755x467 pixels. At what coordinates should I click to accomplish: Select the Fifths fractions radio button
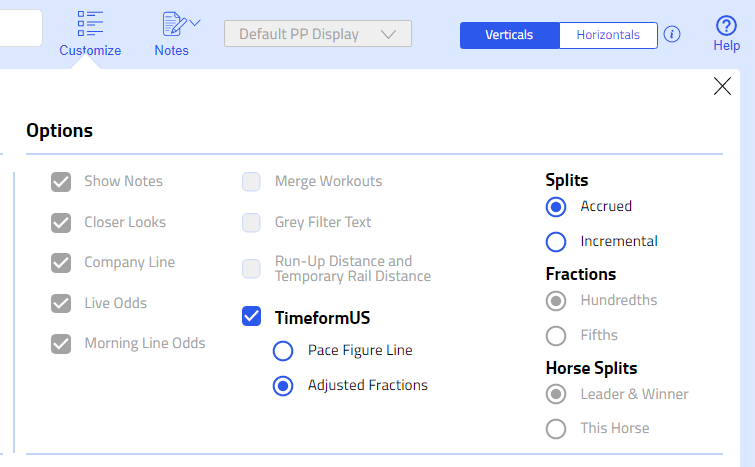point(556,335)
